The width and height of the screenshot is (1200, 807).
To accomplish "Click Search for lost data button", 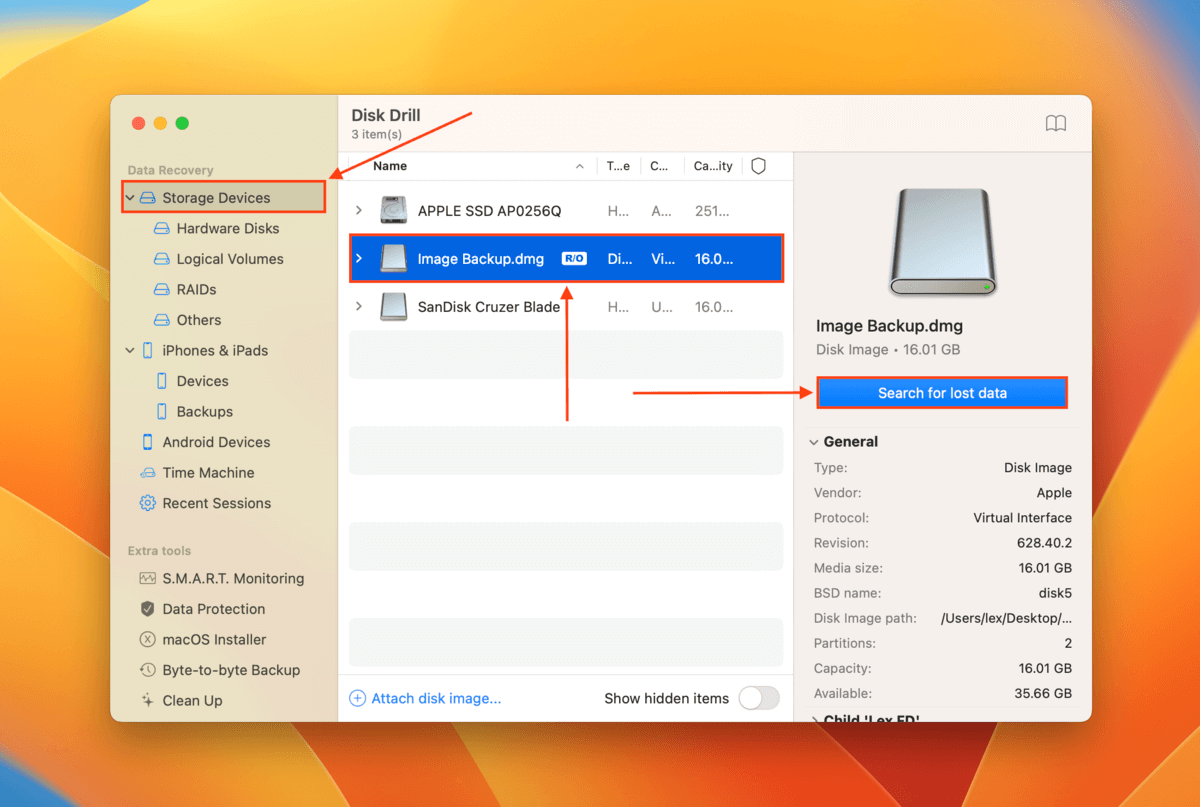I will [x=942, y=393].
